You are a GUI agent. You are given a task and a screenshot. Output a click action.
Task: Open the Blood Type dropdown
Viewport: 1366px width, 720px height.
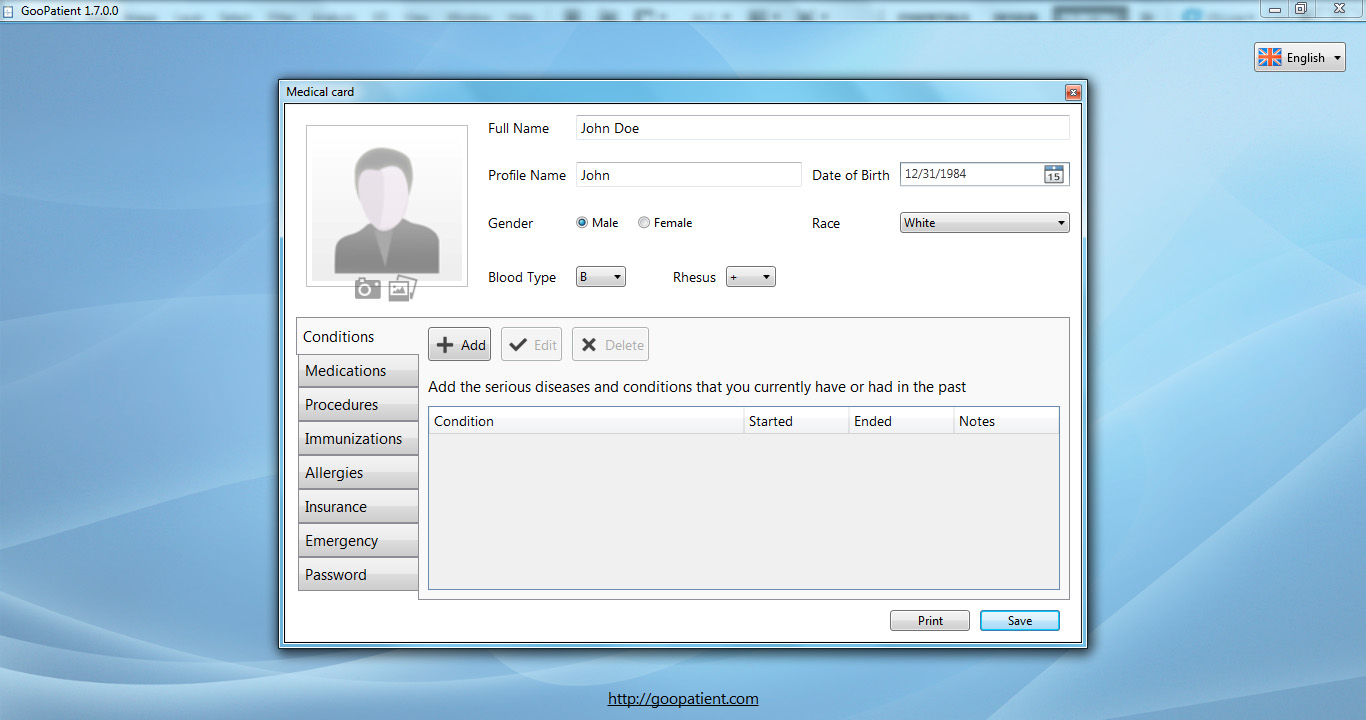(x=601, y=277)
